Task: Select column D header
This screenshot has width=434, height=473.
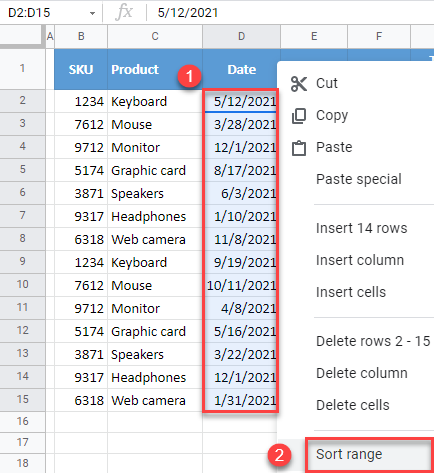Action: pyautogui.click(x=241, y=36)
